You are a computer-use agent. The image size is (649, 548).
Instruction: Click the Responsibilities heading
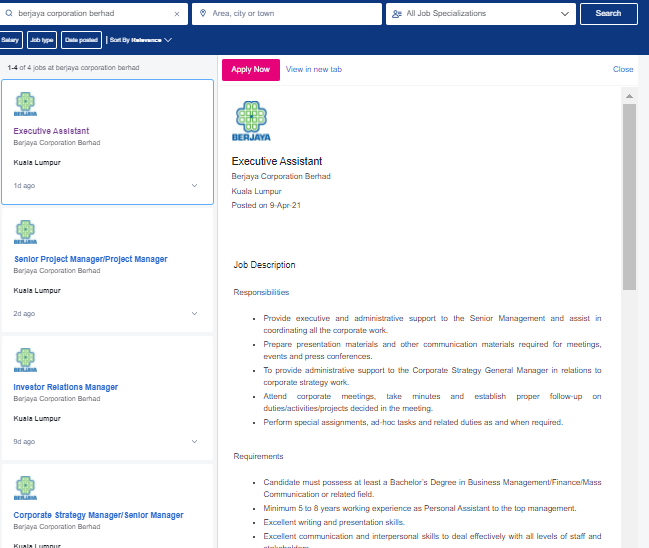tap(261, 292)
